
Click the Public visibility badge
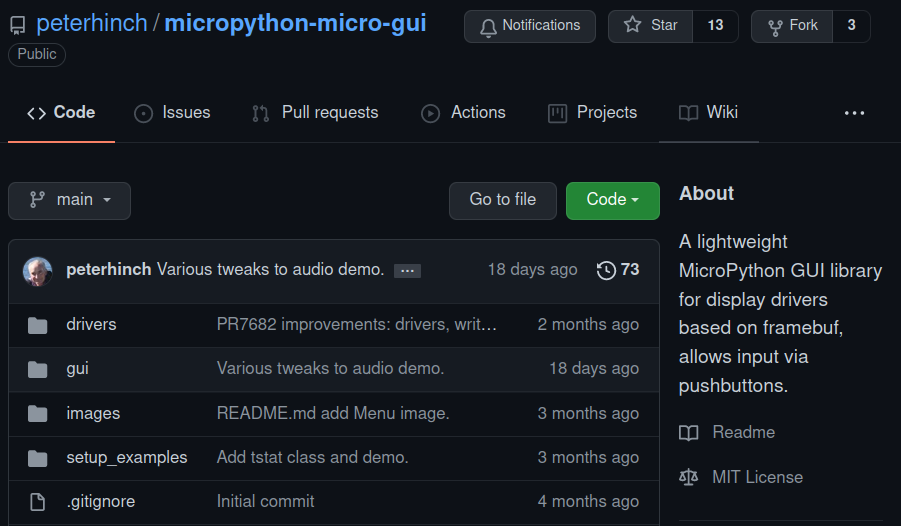point(37,55)
